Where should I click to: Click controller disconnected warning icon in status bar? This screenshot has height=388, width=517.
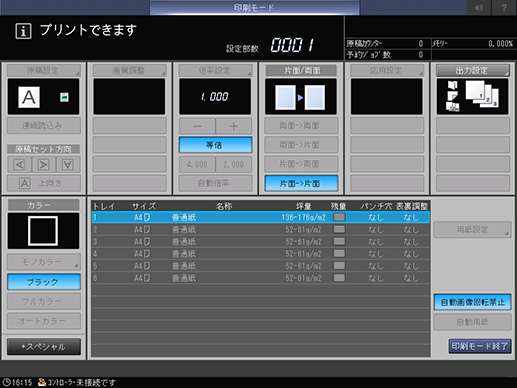42,382
